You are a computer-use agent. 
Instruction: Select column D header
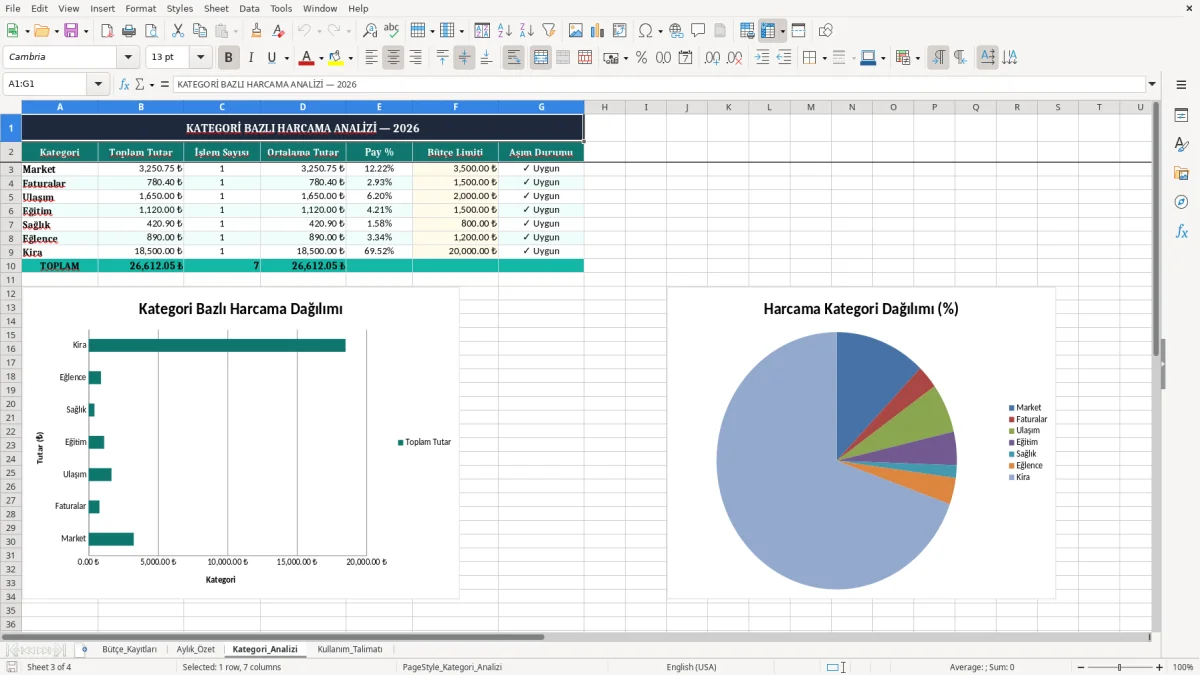[303, 107]
